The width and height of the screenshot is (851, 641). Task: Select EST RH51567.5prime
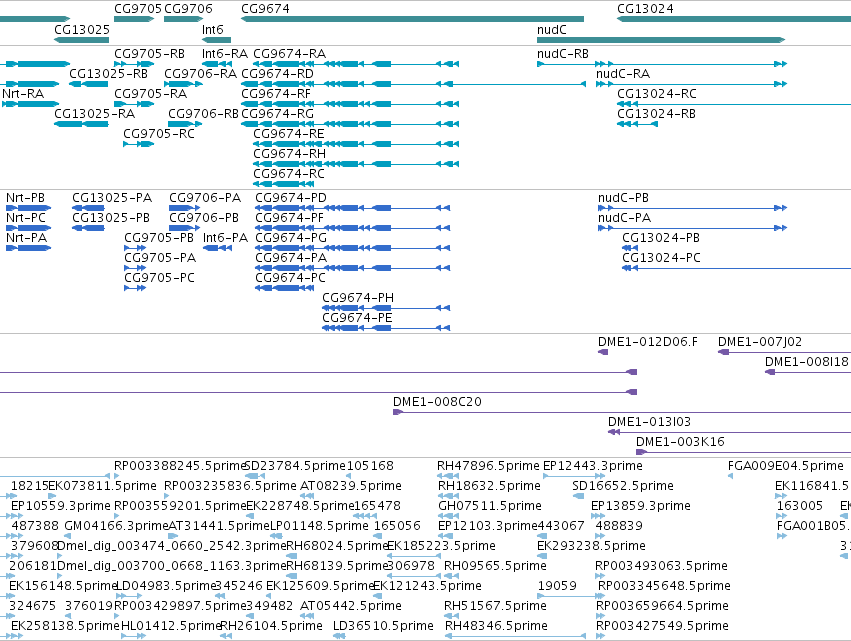click(x=495, y=607)
